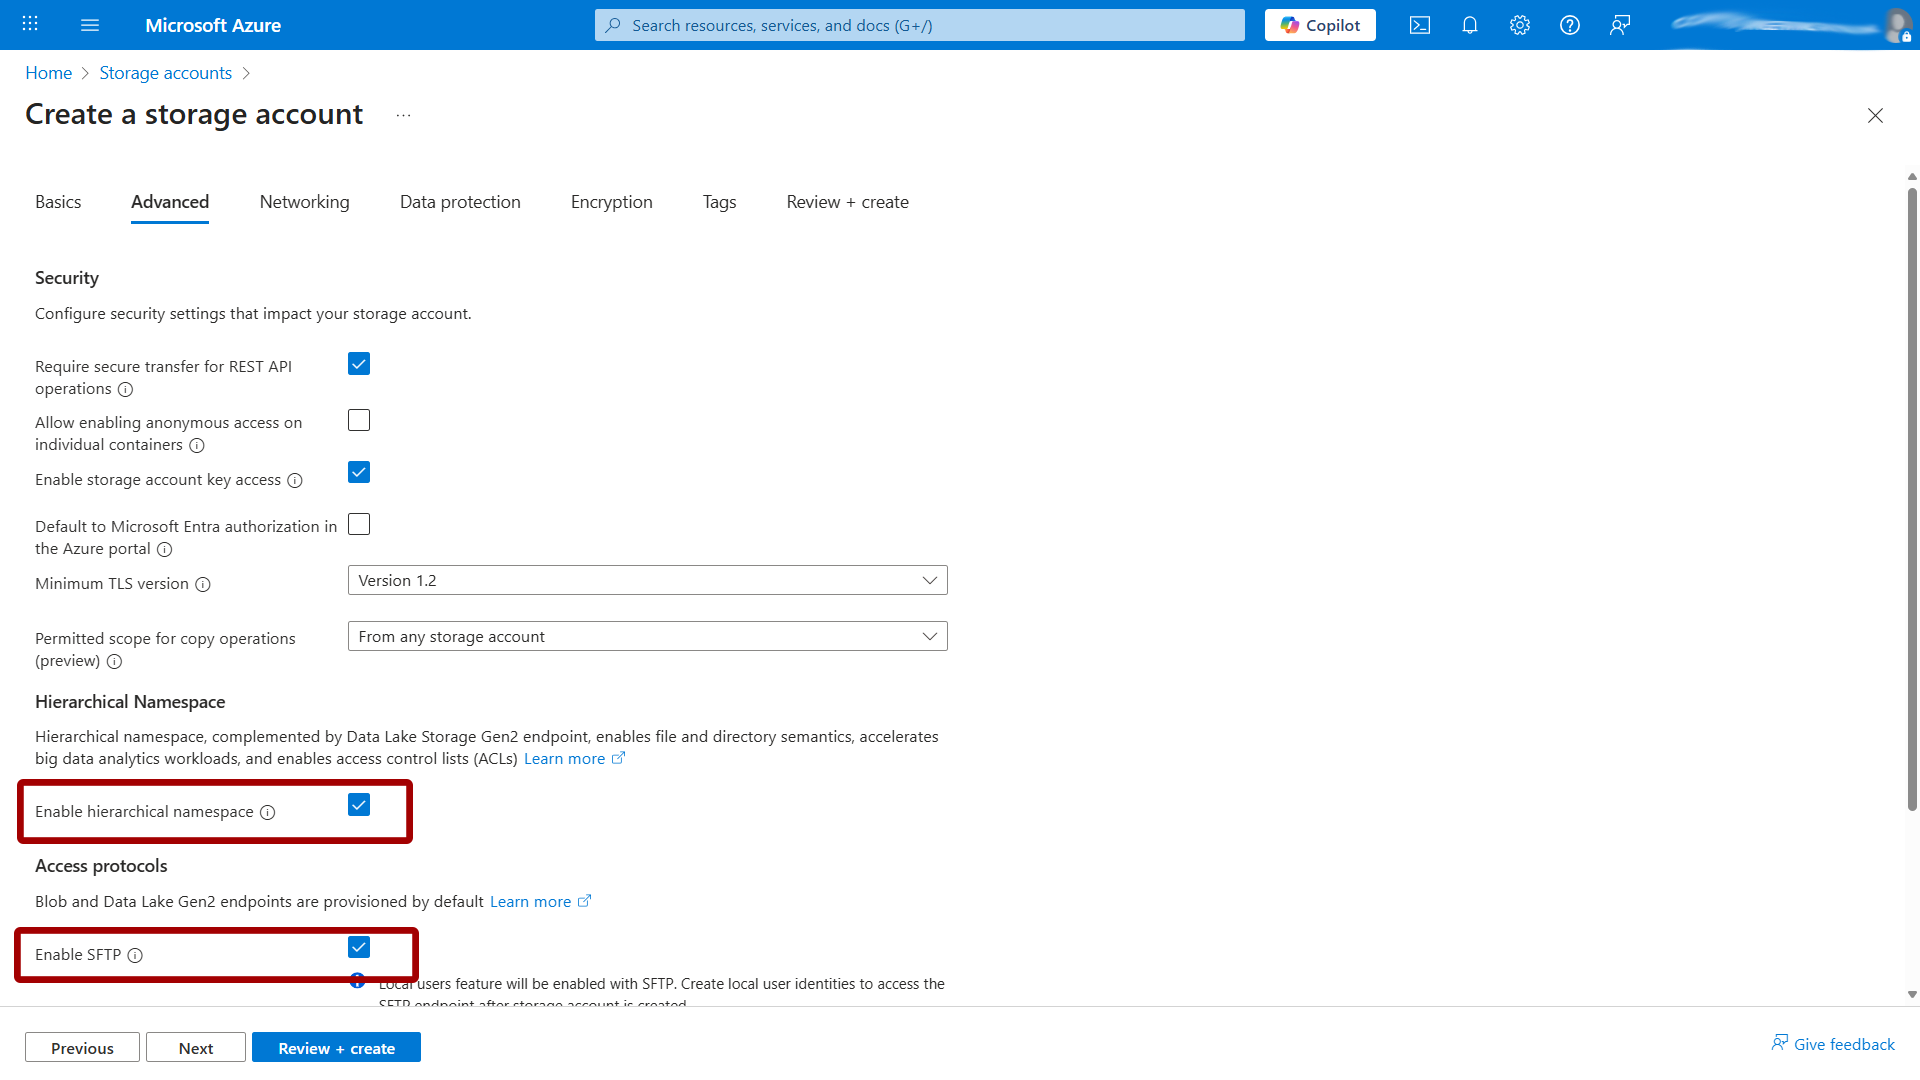
Task: Launch Cloud Shell from the top bar
Action: pos(1419,25)
